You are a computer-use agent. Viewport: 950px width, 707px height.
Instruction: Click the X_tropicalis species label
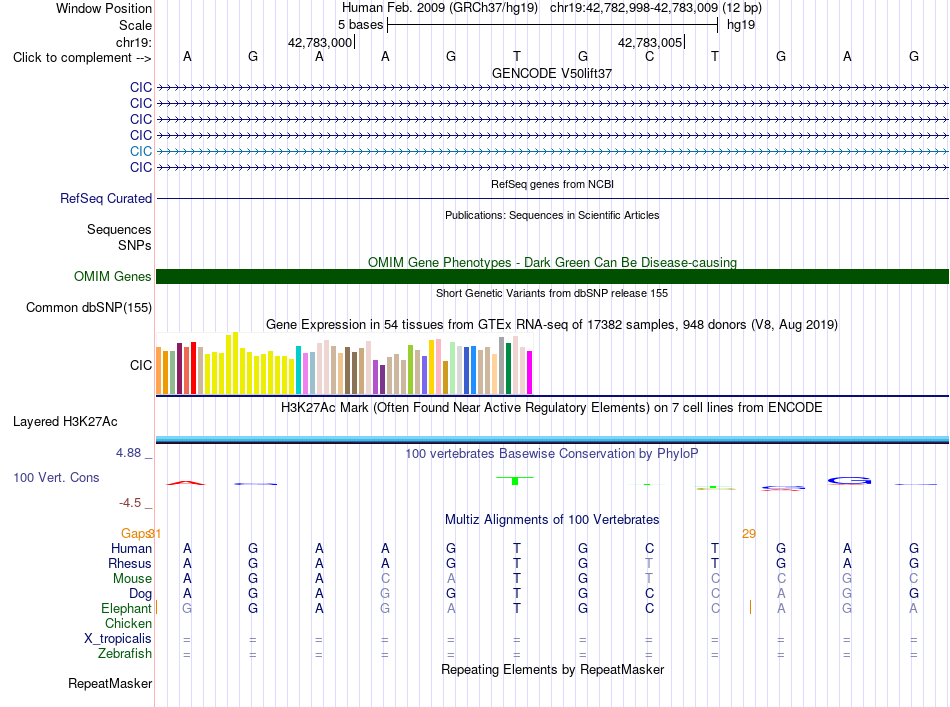[x=118, y=639]
